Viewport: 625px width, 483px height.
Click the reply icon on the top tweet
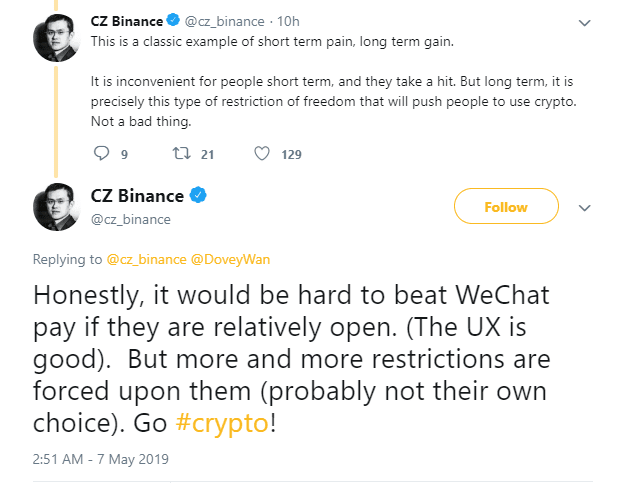pos(100,154)
